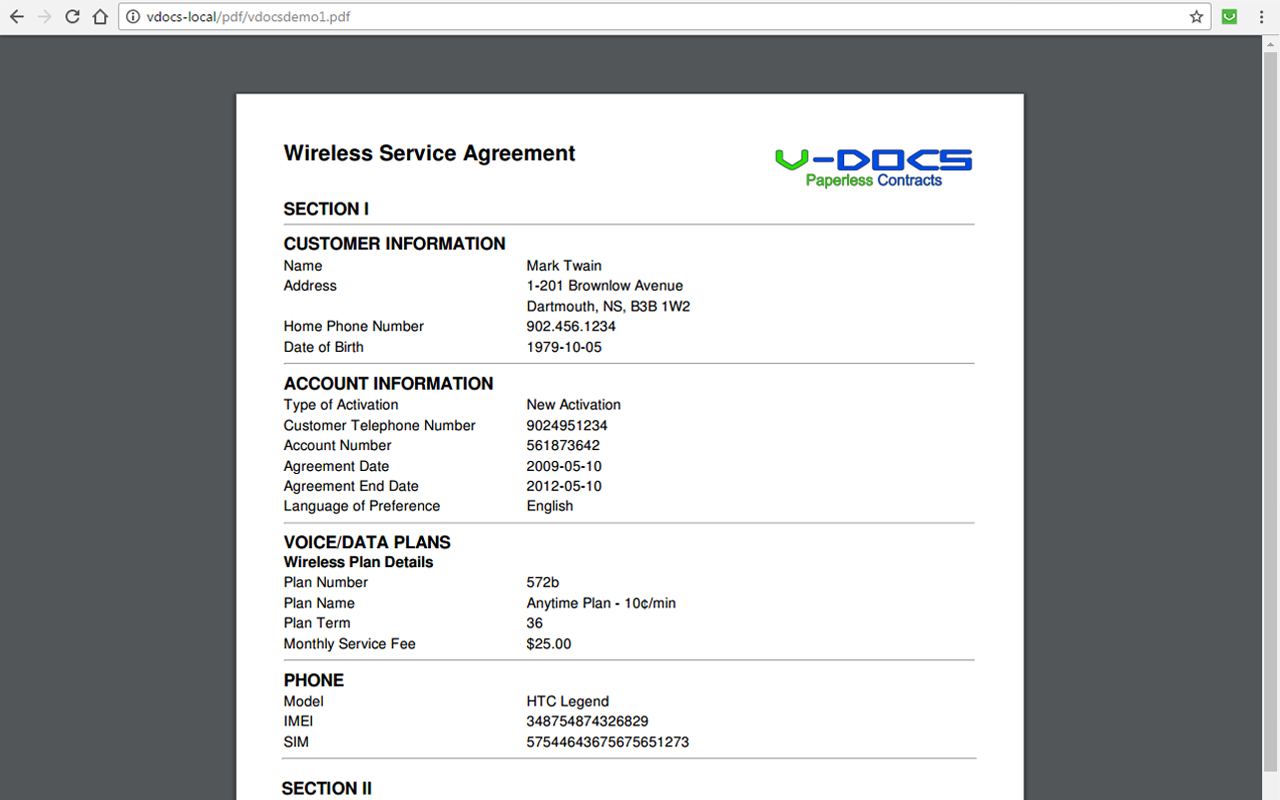Click the 'Paperless Contracts' tagline
Image resolution: width=1280 pixels, height=800 pixels.
pyautogui.click(x=875, y=180)
